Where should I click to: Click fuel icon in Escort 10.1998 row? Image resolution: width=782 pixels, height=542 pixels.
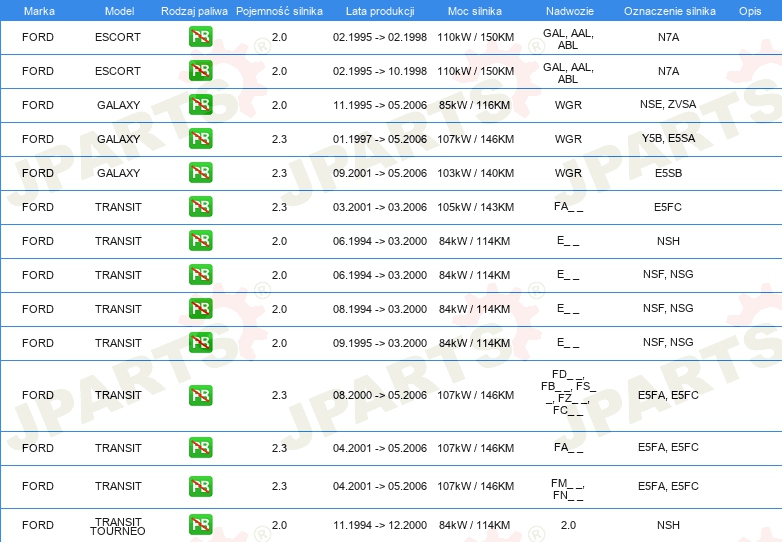[x=200, y=71]
